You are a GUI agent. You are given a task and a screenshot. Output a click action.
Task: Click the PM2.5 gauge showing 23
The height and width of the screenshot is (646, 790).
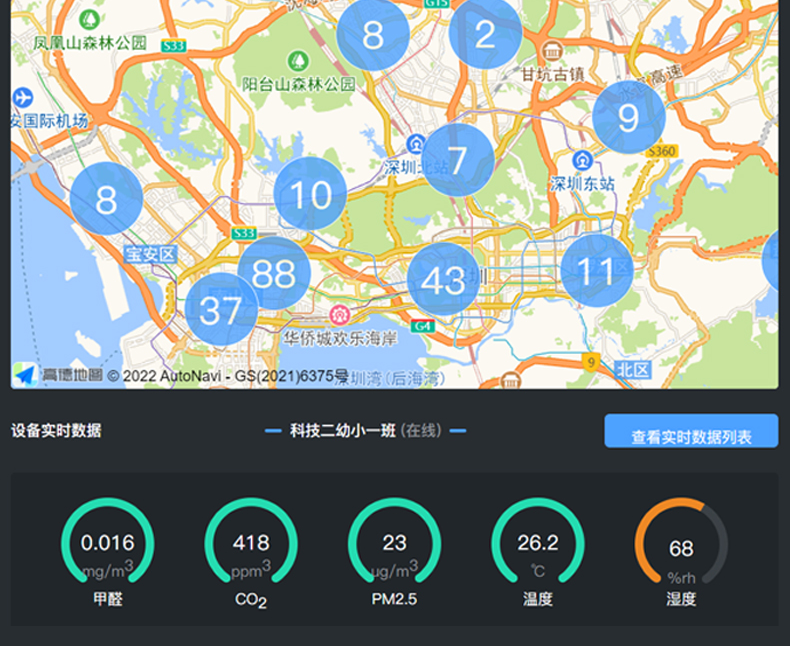coord(394,545)
